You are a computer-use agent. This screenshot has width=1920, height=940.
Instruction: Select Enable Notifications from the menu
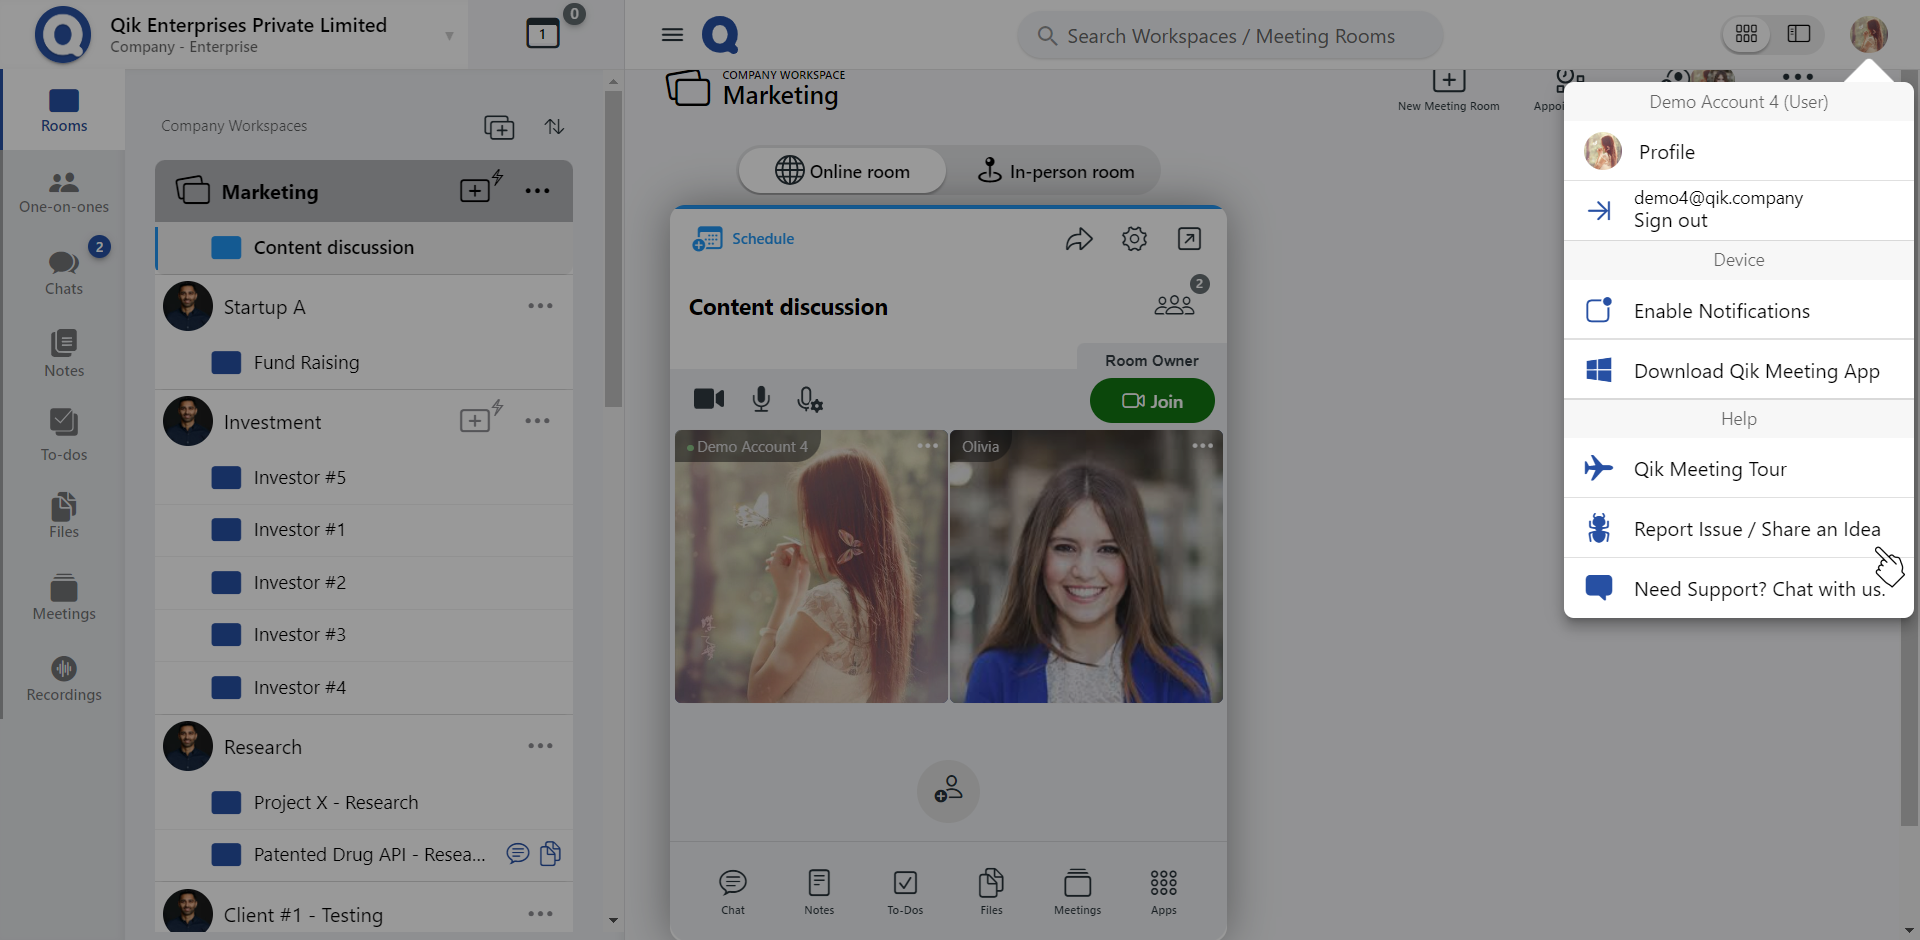1721,311
